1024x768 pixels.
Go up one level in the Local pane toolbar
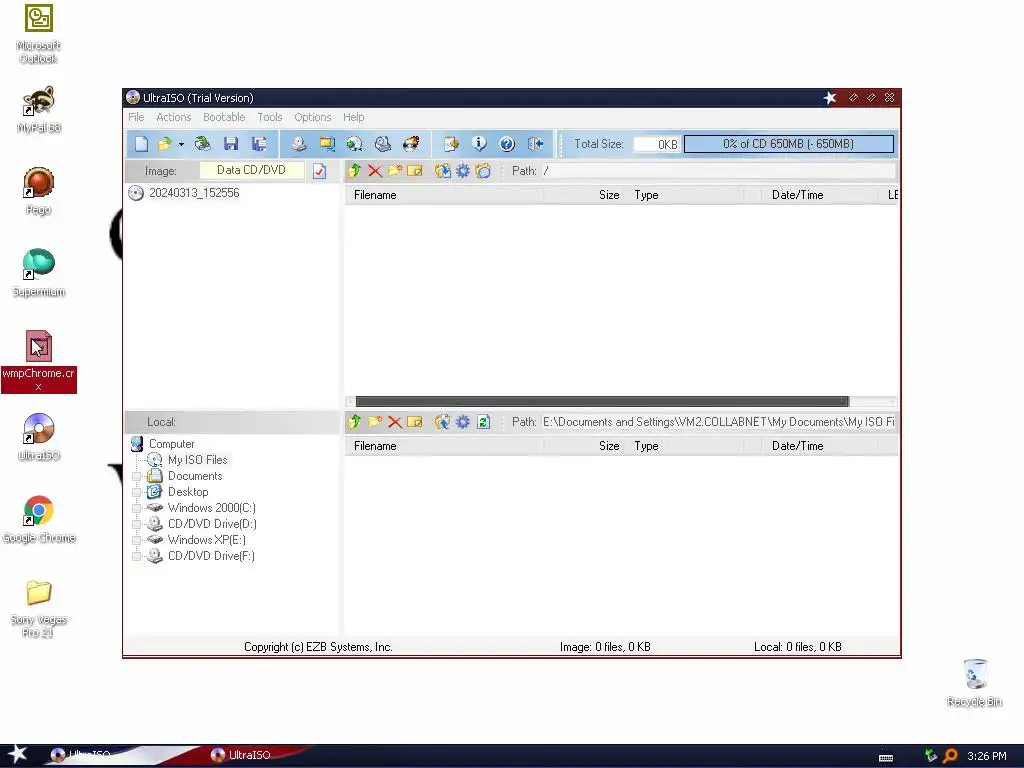click(x=355, y=422)
